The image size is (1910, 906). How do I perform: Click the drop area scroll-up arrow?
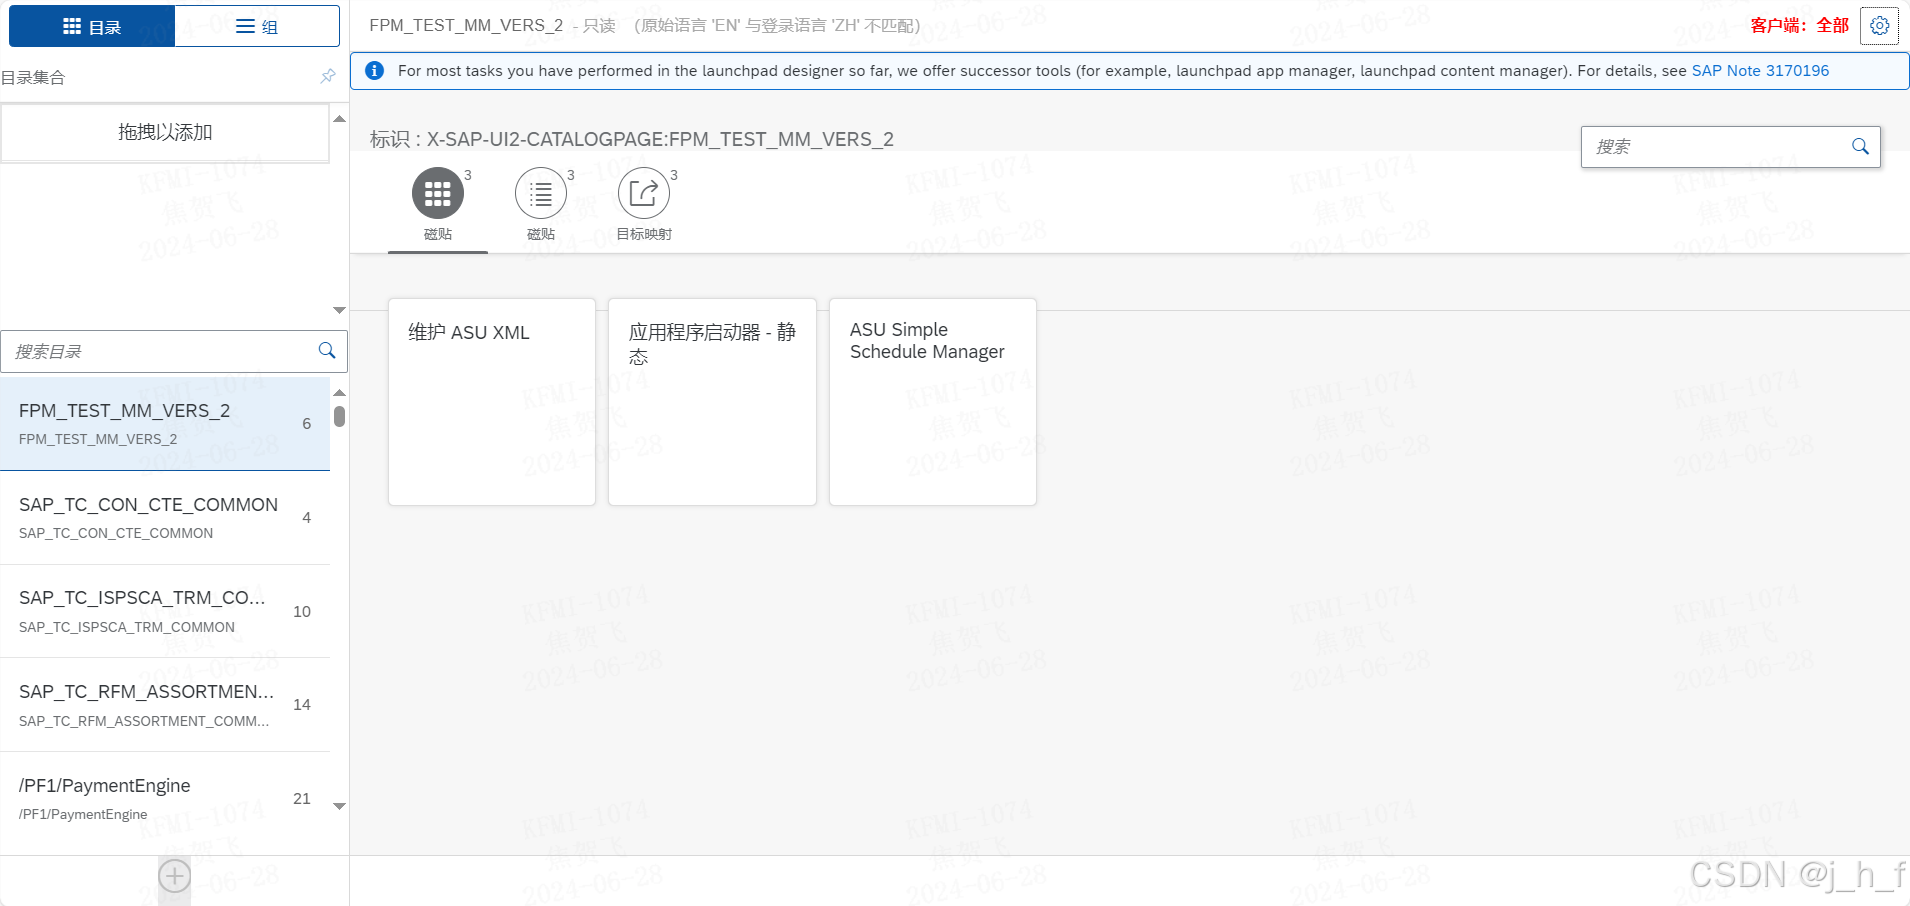(339, 119)
